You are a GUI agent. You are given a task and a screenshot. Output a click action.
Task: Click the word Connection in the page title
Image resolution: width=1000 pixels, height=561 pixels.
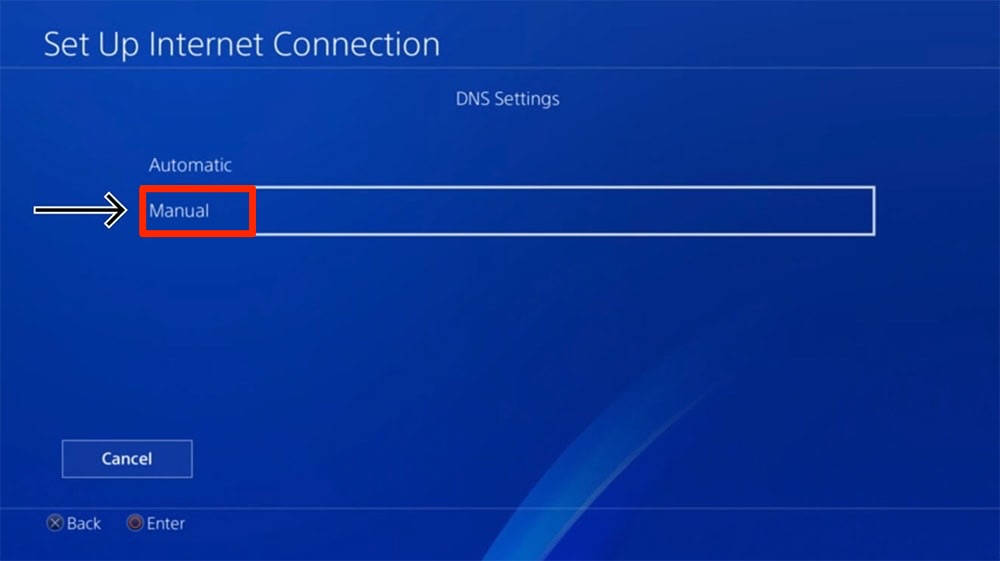[x=357, y=45]
